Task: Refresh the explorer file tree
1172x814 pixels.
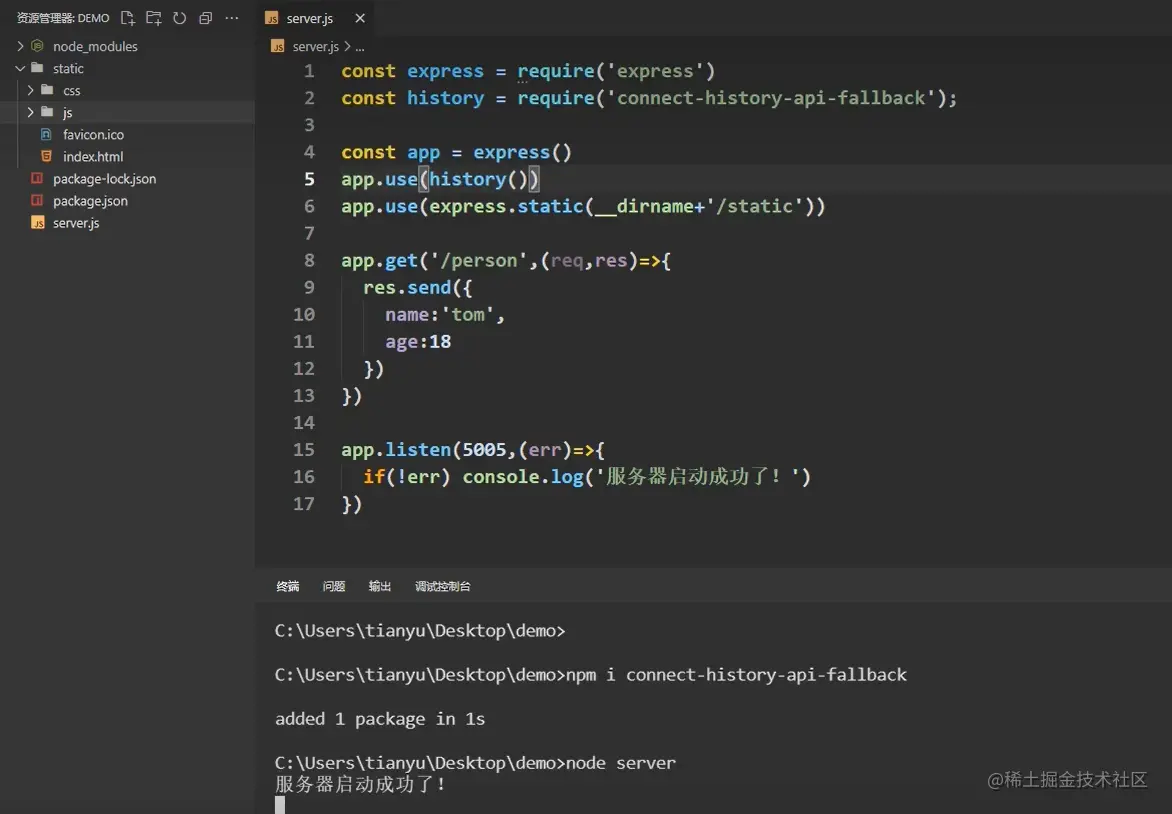Action: click(x=179, y=18)
